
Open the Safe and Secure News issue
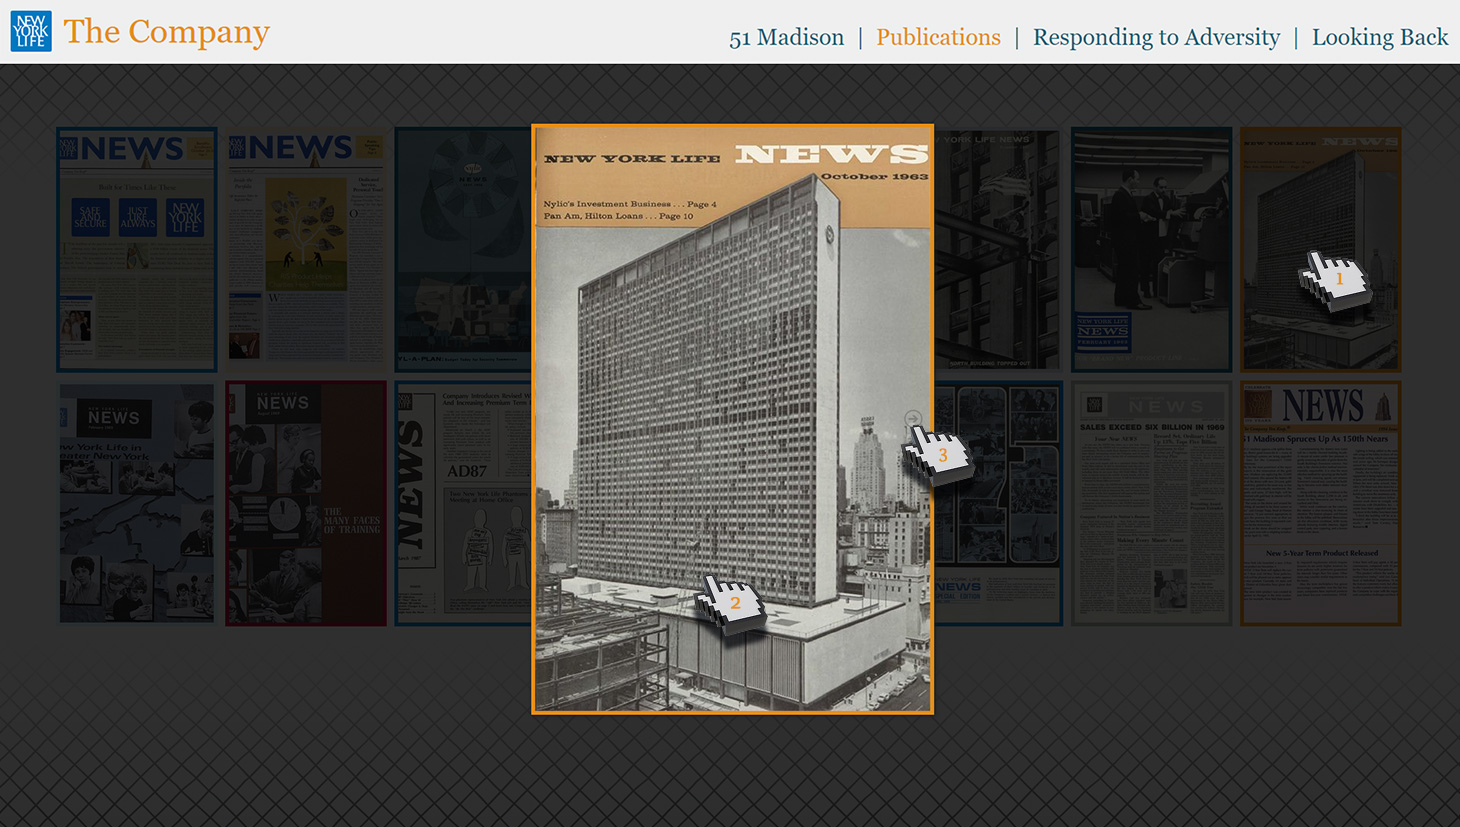click(x=137, y=249)
